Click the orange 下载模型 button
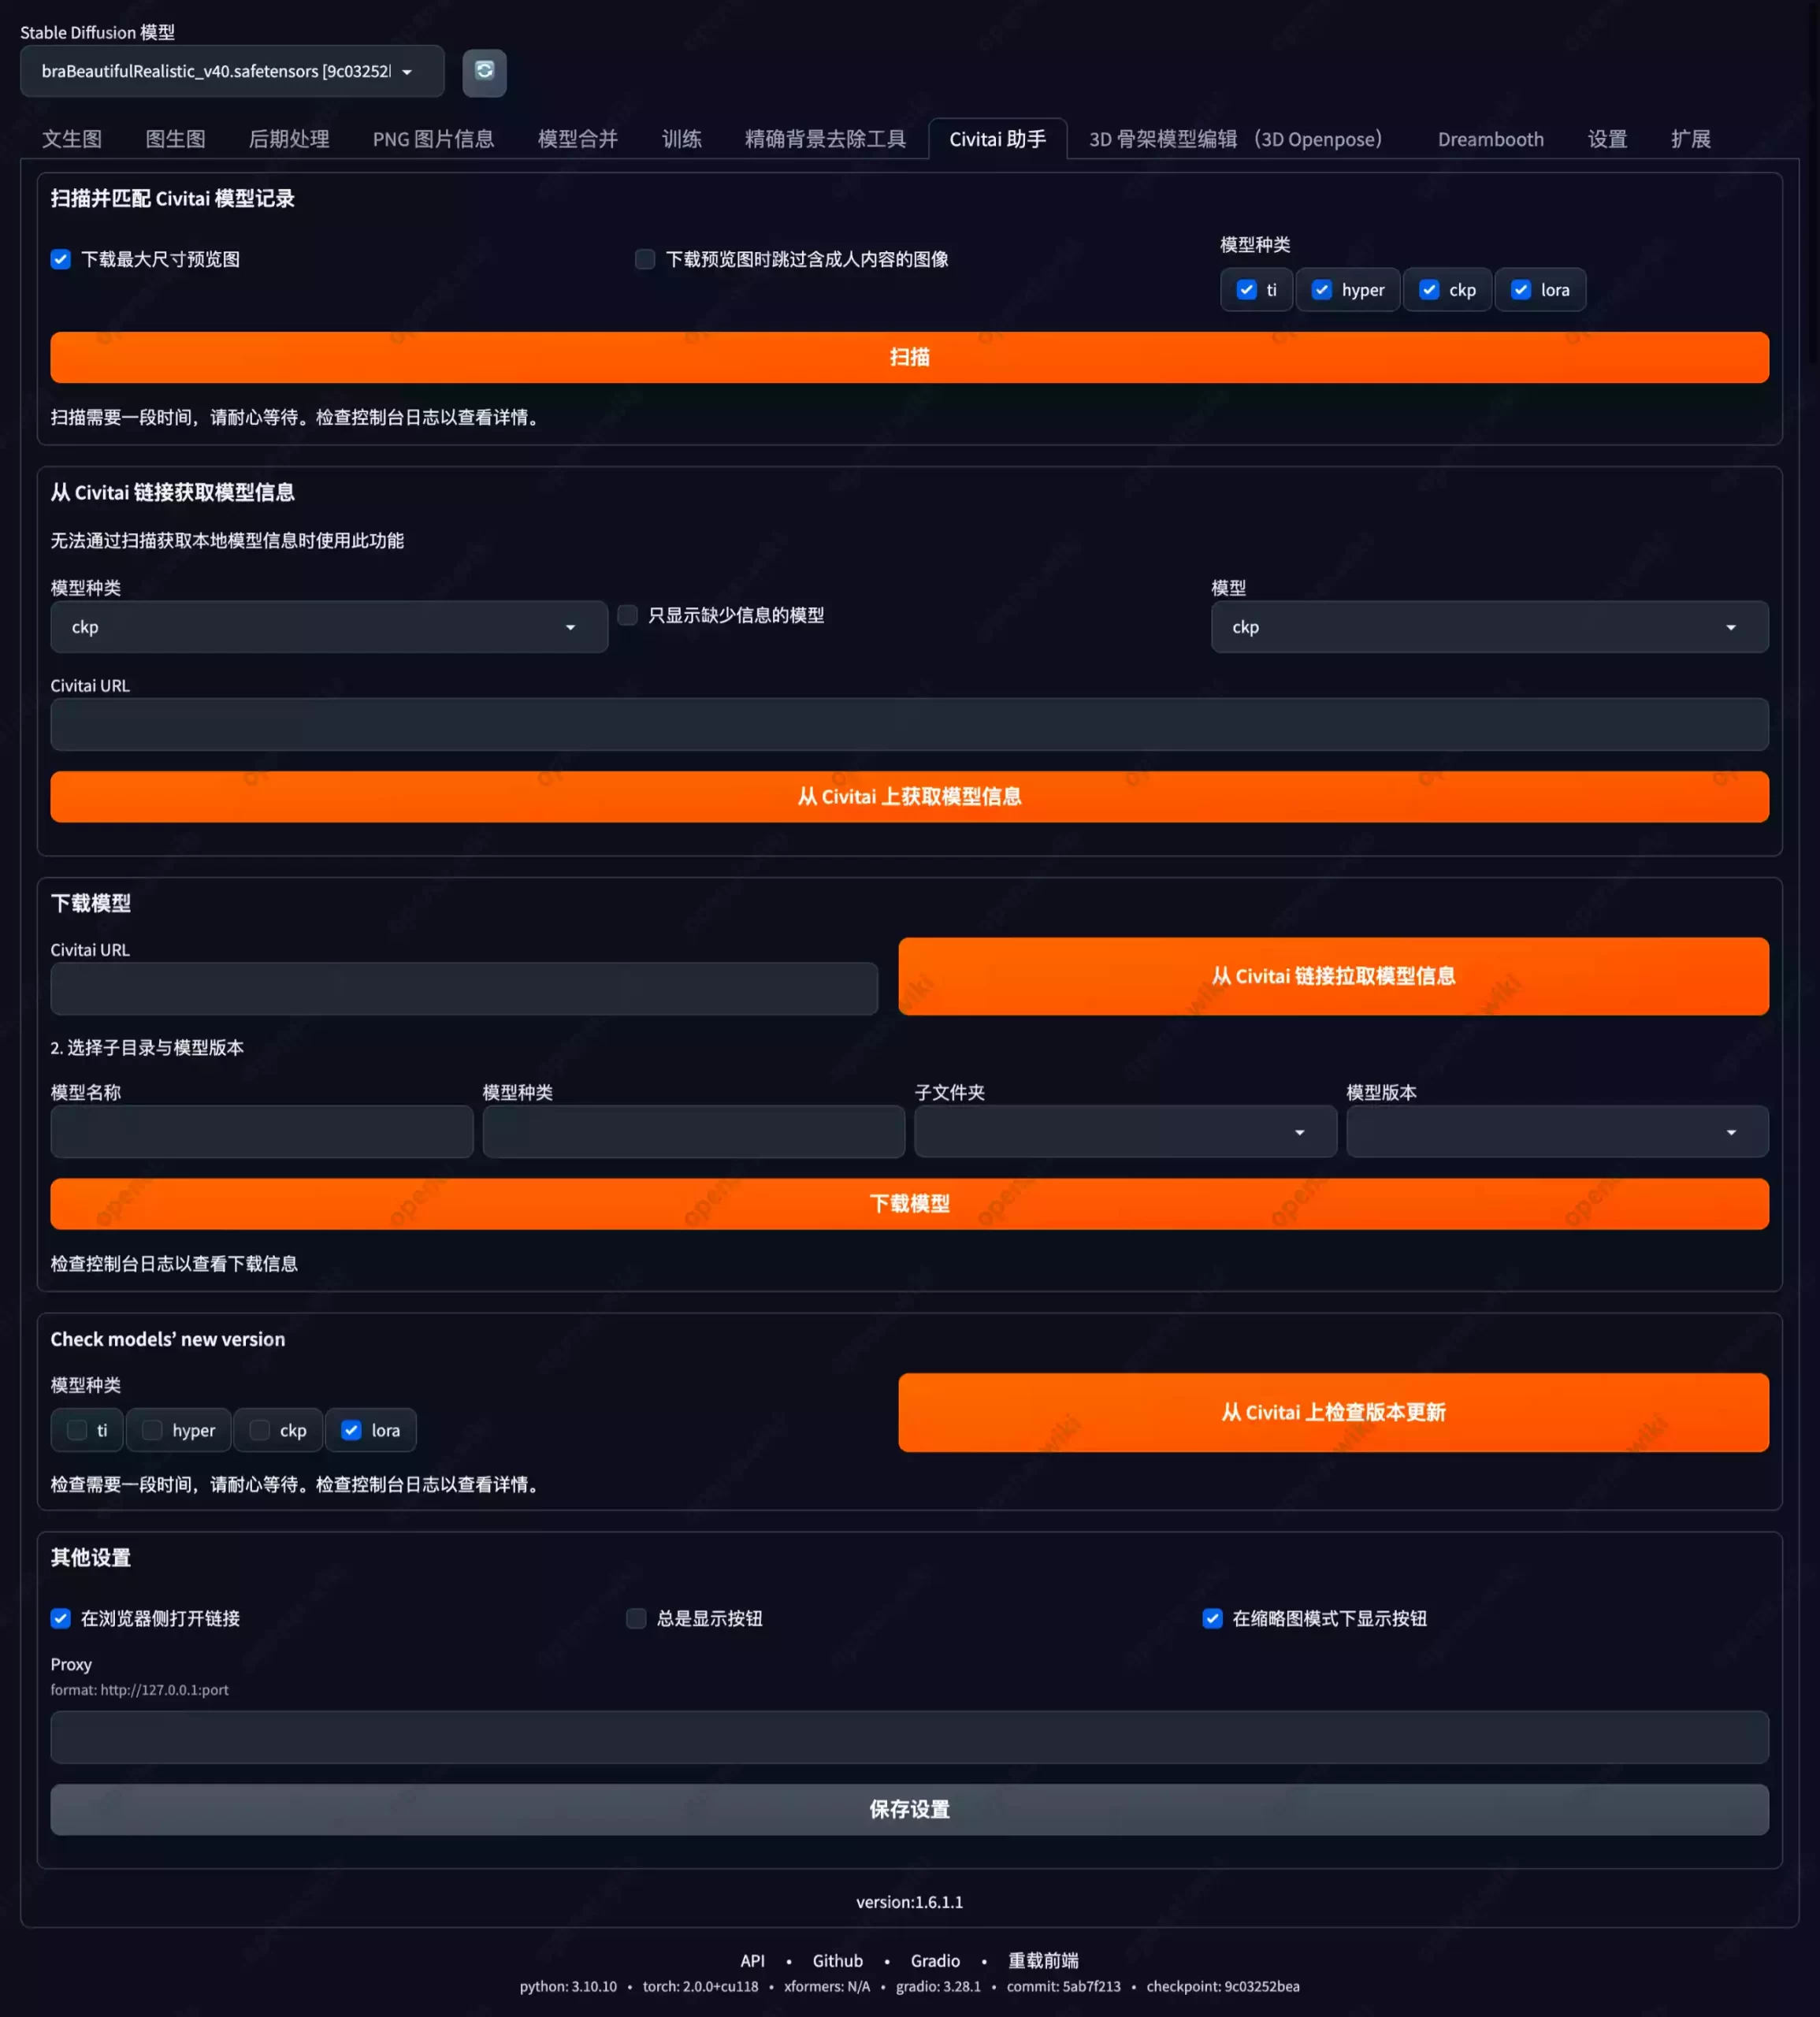The image size is (1820, 2017). (909, 1204)
